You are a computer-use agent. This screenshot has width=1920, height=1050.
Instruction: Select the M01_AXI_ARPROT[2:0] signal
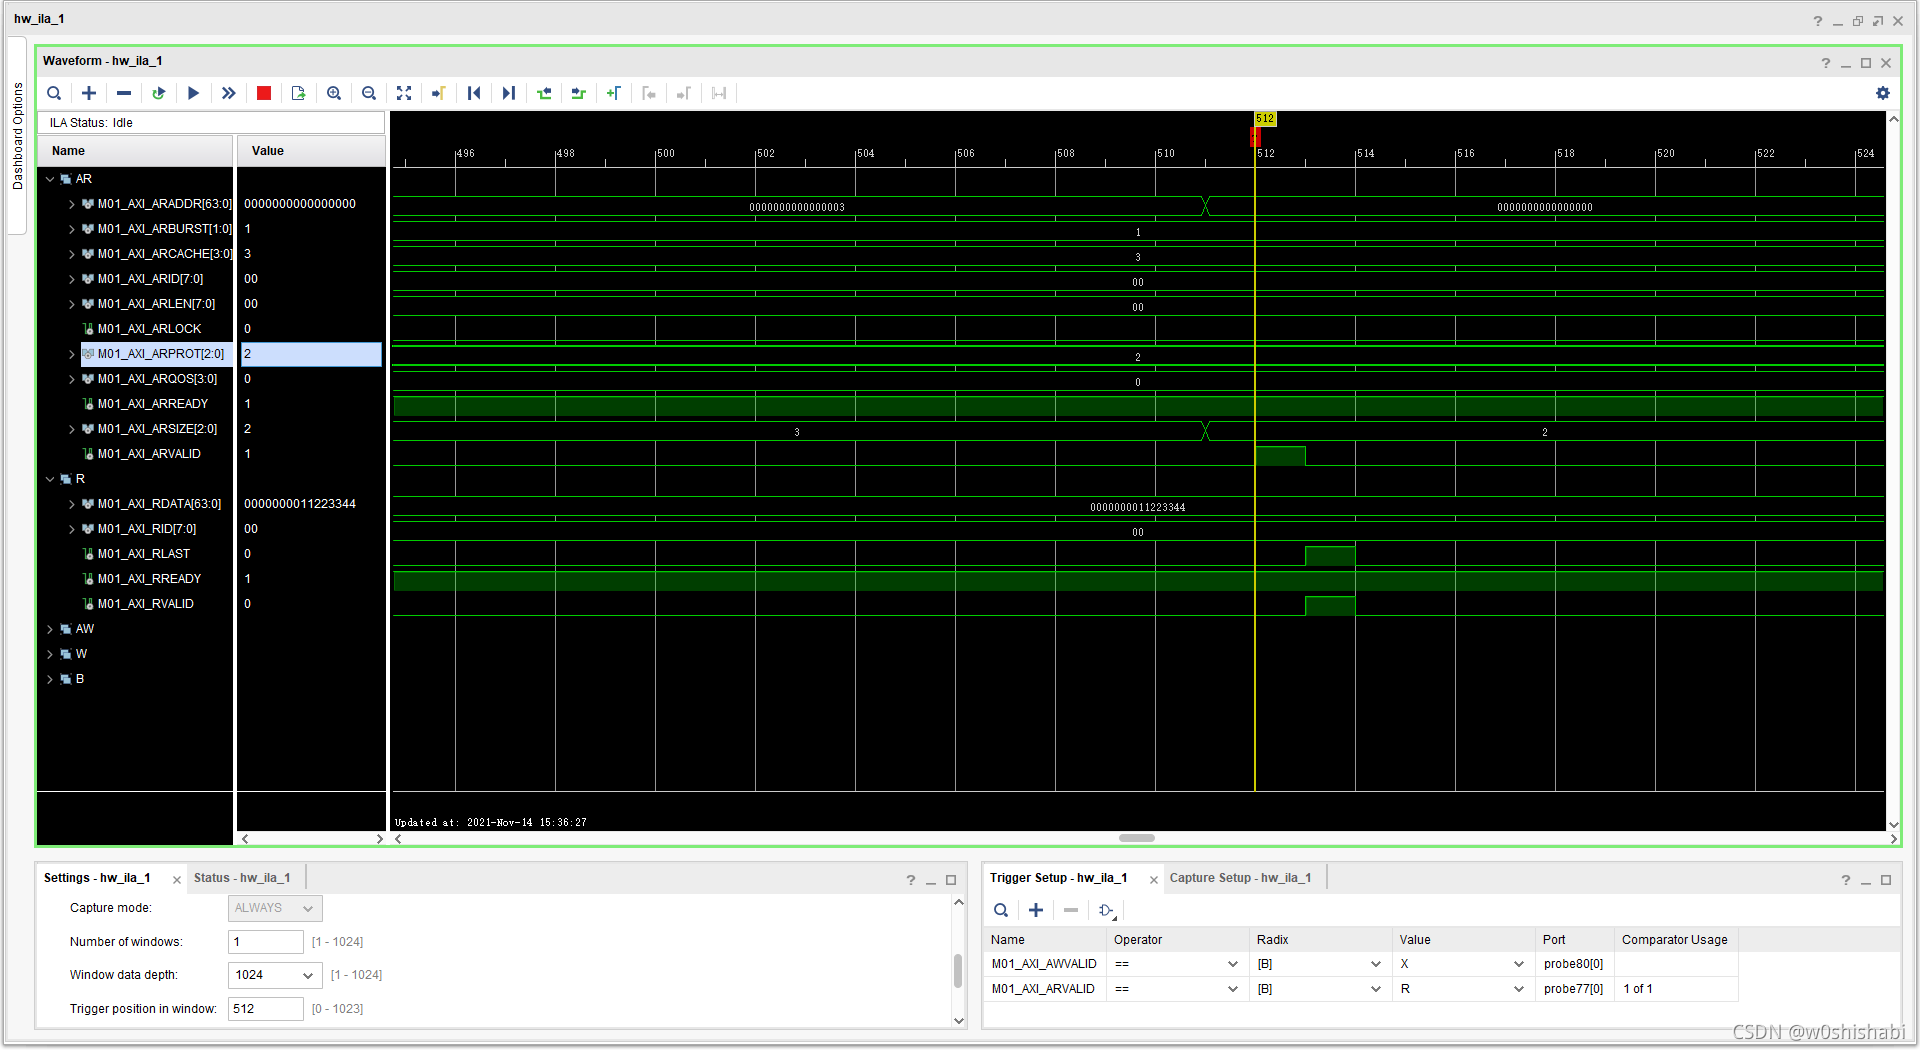tap(161, 354)
